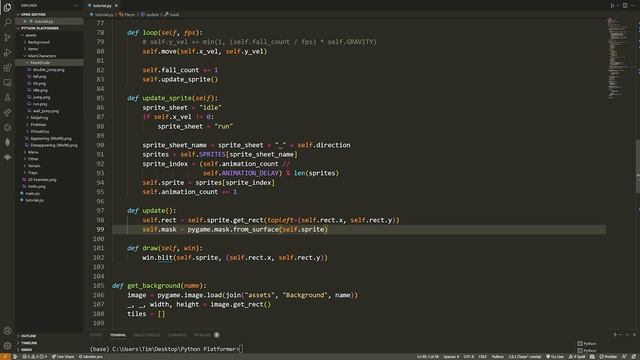Screen dimensions: 640x360
Task: Collapse the MainCharacters folder
Action: pyautogui.click(x=49, y=56)
